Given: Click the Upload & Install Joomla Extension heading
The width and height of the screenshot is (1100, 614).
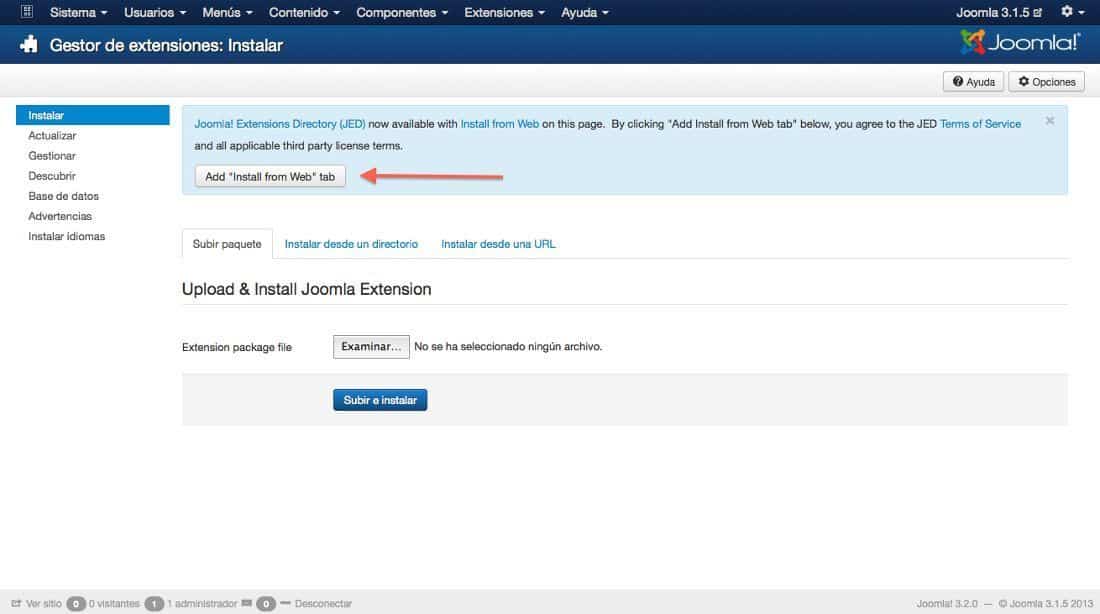Looking at the screenshot, I should click(x=307, y=289).
